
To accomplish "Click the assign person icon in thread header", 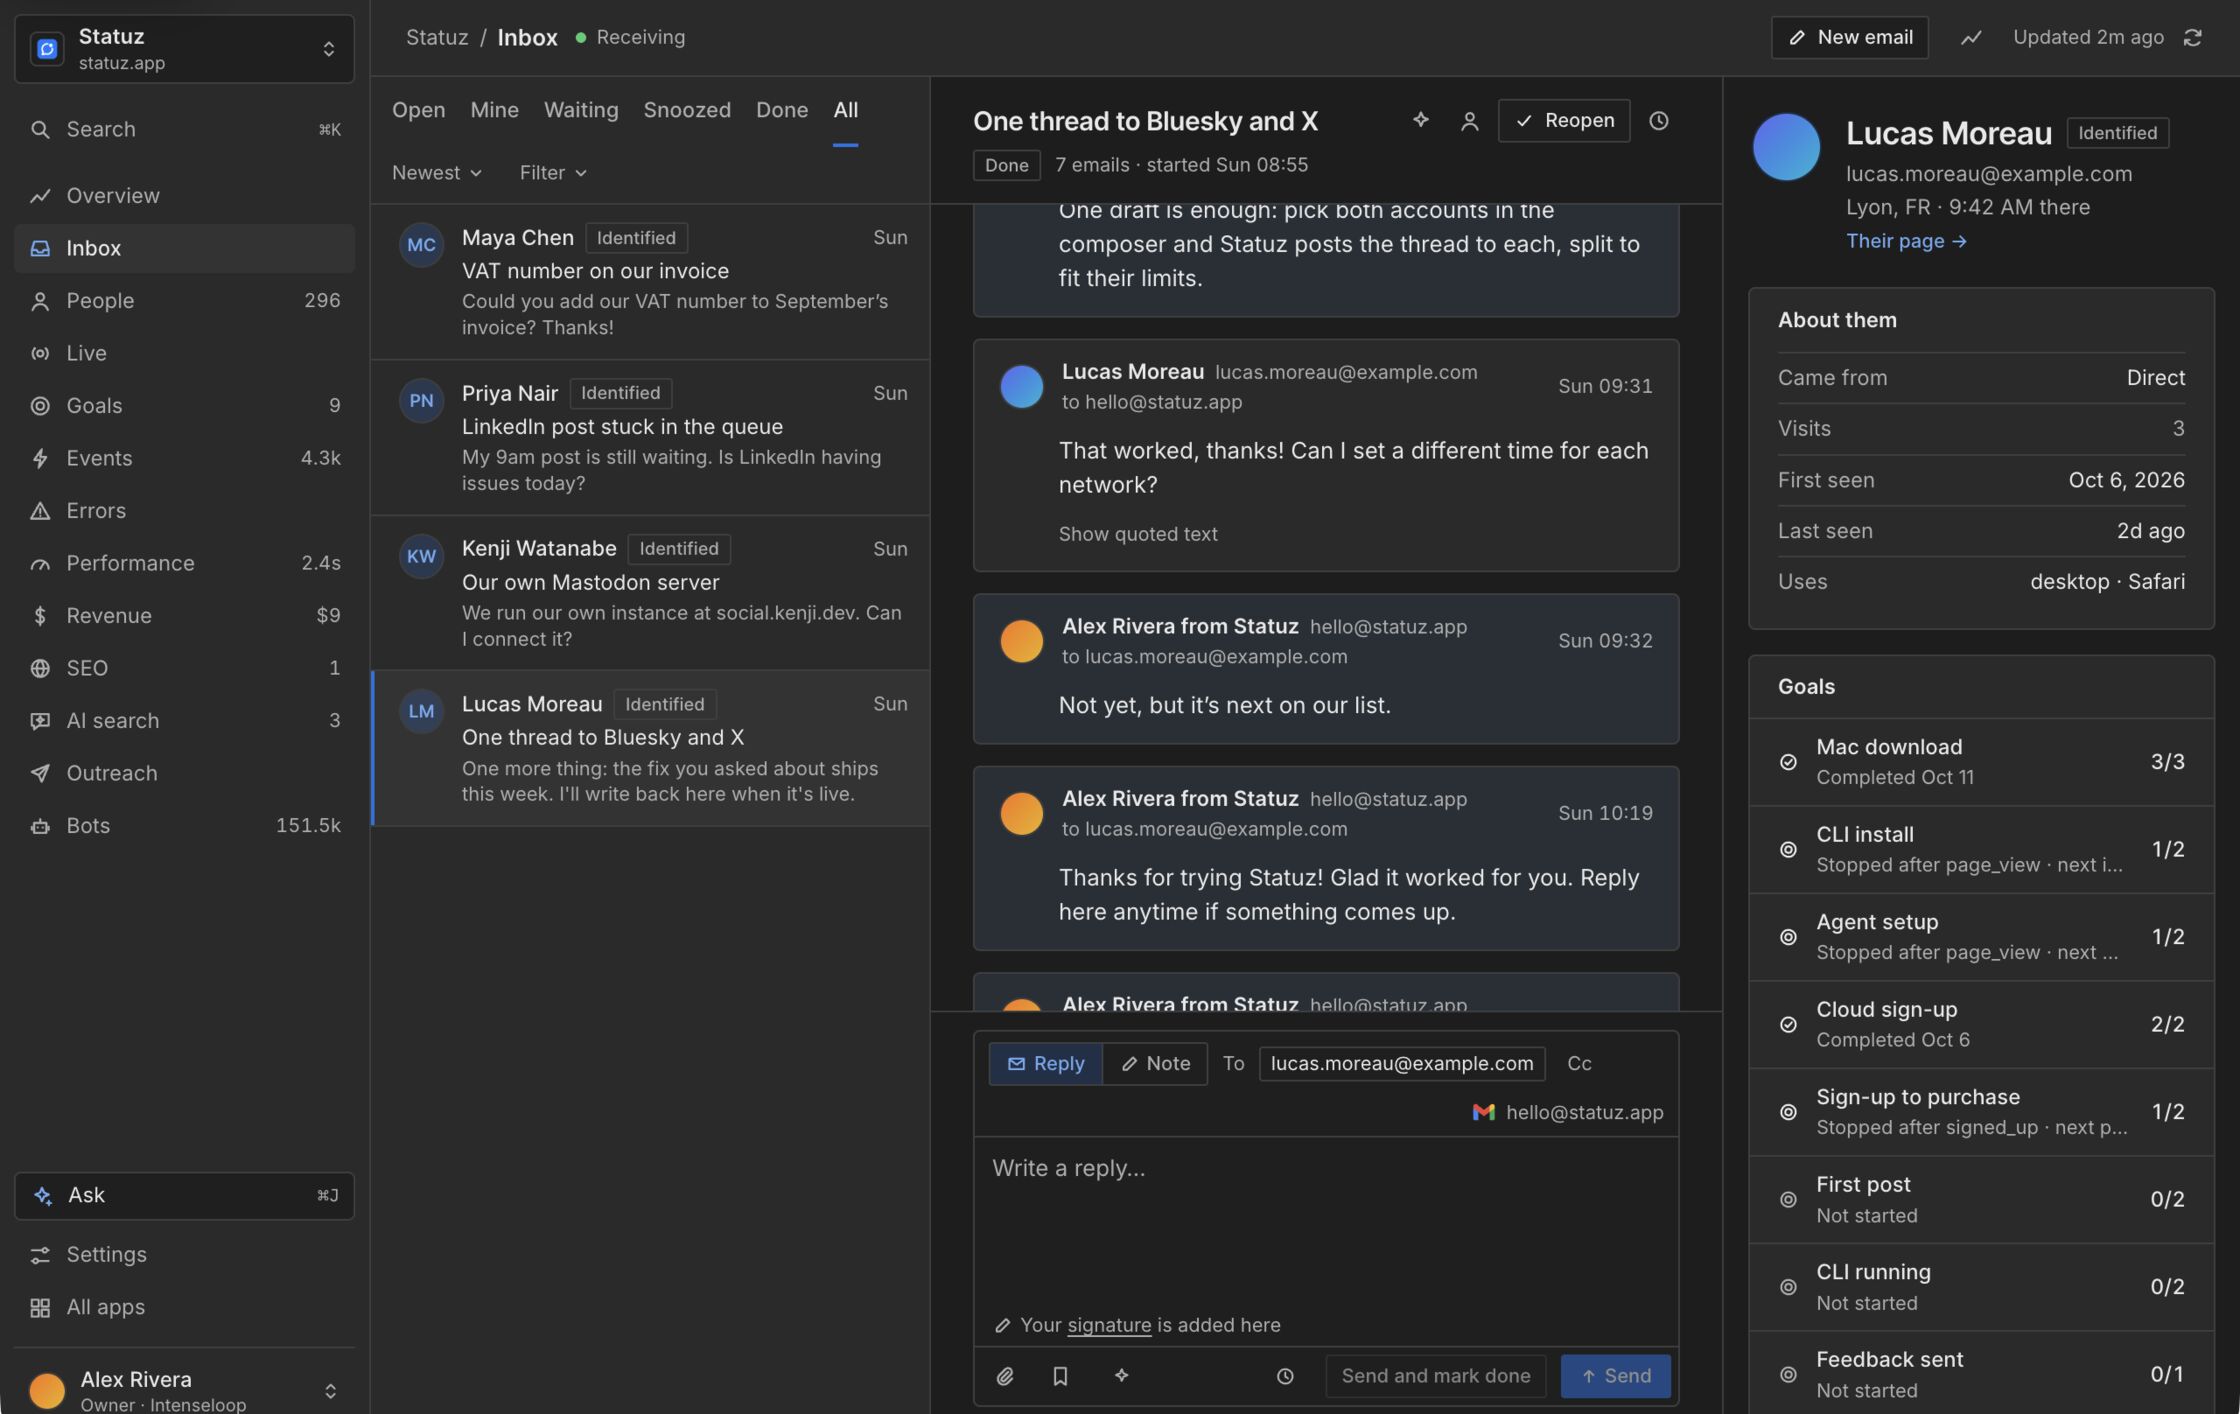I will (1469, 121).
